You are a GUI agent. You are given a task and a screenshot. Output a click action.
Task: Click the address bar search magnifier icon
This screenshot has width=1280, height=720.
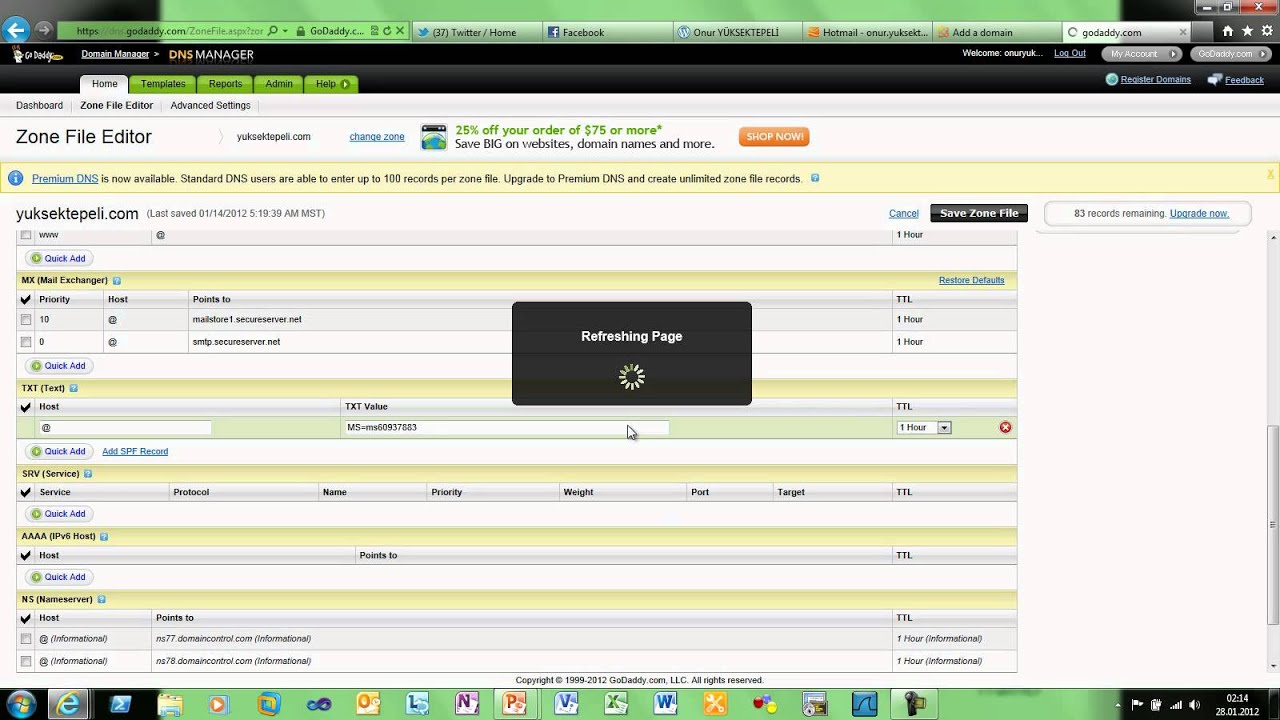[x=273, y=32]
